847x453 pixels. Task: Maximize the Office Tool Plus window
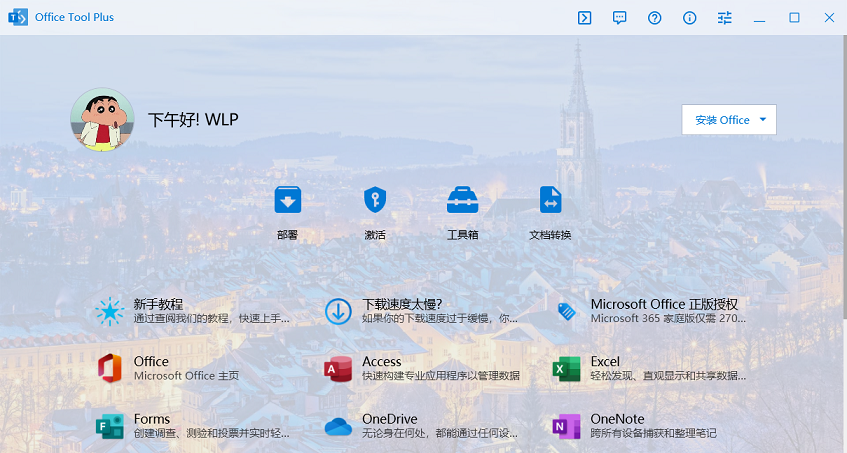pyautogui.click(x=794, y=18)
